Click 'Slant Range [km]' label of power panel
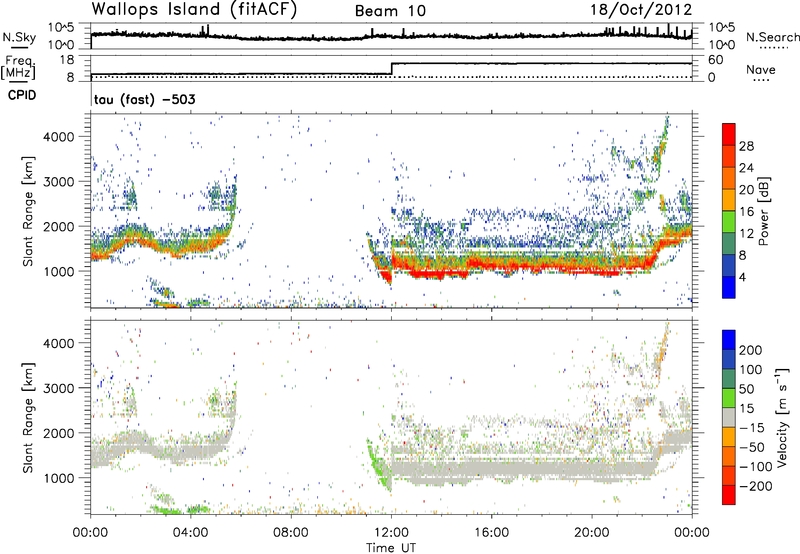This screenshot has height=554, width=800. pos(29,211)
